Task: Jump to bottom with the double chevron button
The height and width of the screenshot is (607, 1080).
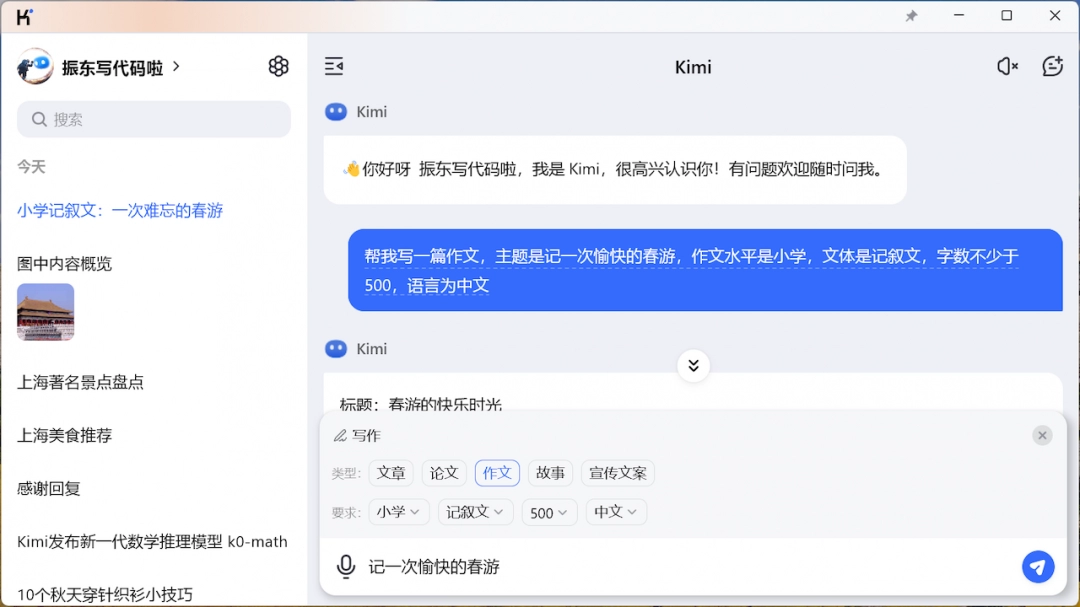Action: pyautogui.click(x=693, y=366)
